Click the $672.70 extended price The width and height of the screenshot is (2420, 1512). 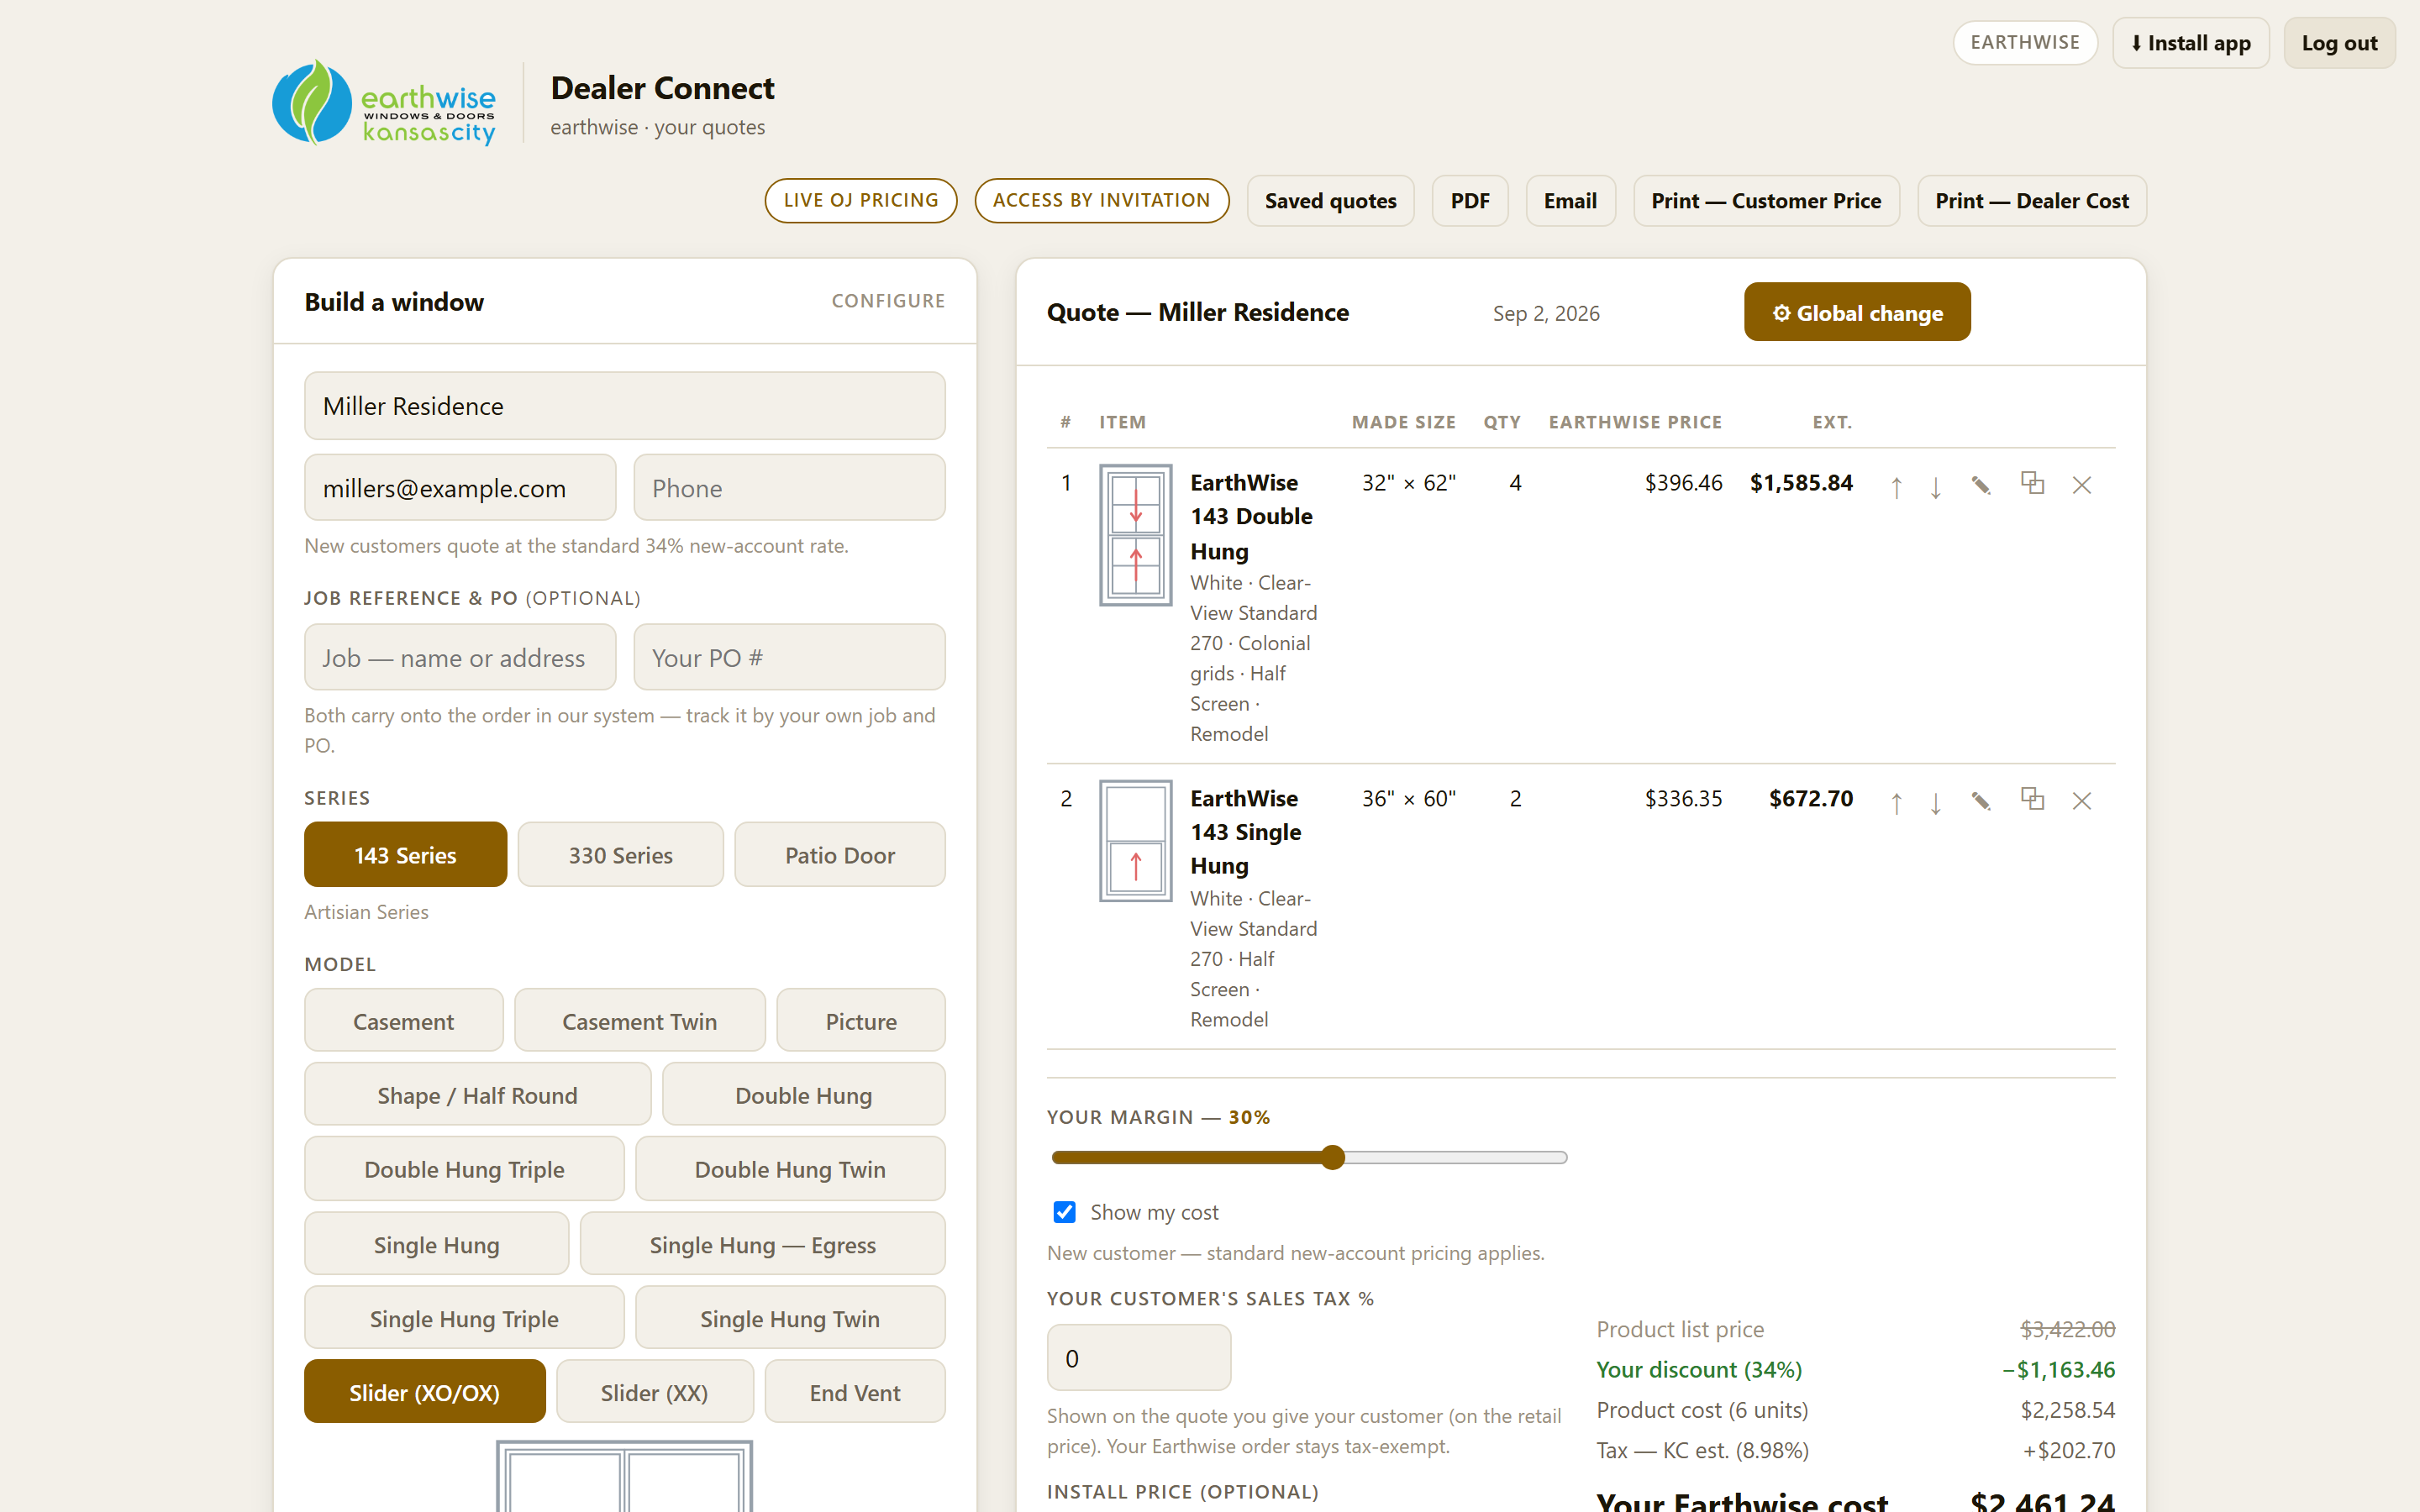point(1811,799)
